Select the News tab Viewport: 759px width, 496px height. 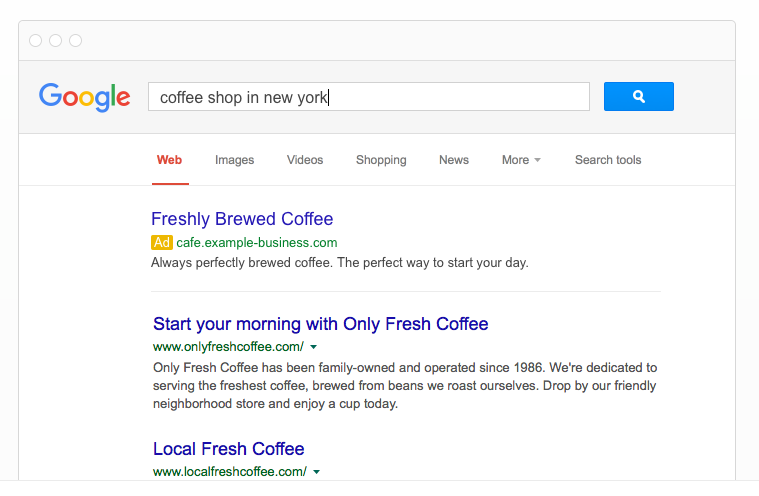(454, 160)
